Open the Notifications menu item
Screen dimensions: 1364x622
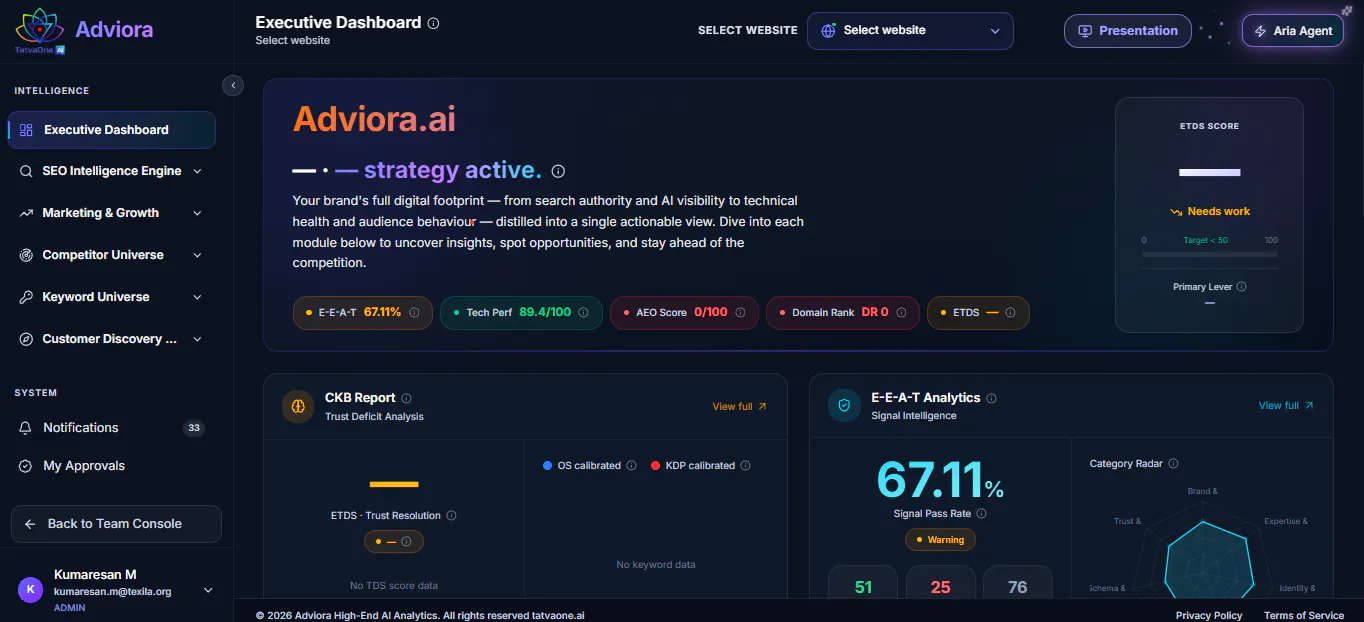(112, 428)
